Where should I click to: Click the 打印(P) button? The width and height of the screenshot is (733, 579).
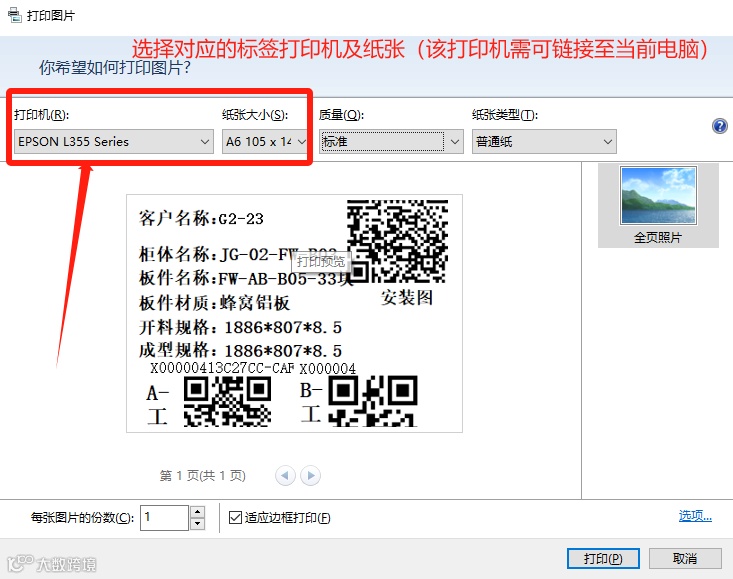[x=603, y=558]
